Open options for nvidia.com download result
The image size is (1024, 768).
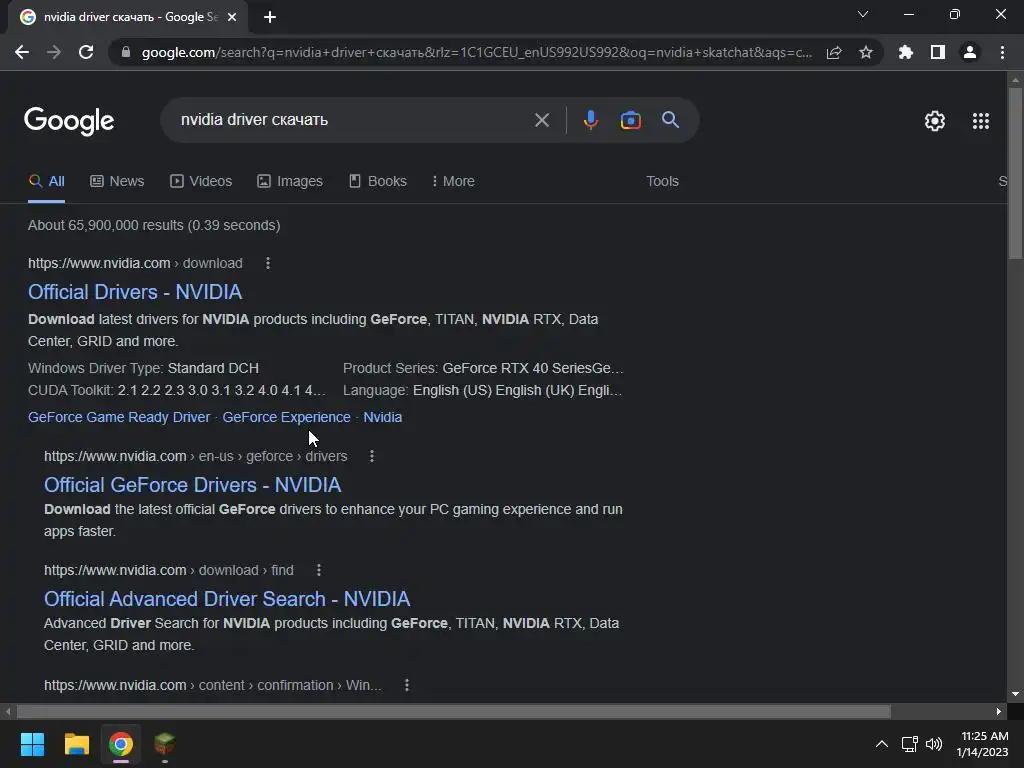click(x=268, y=263)
